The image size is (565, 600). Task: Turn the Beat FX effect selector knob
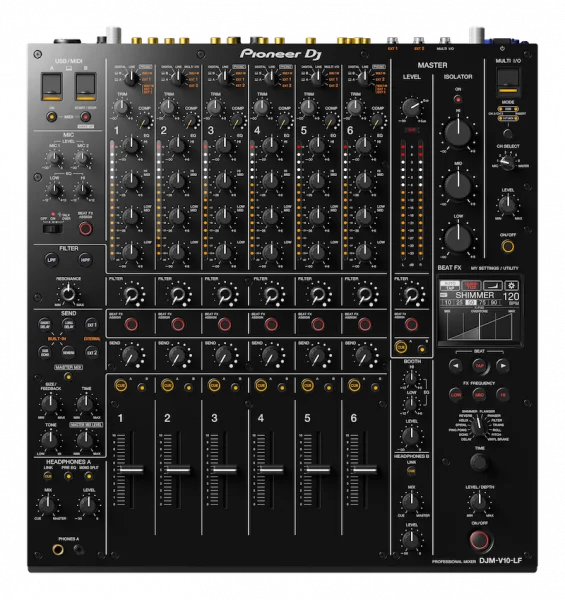[477, 427]
